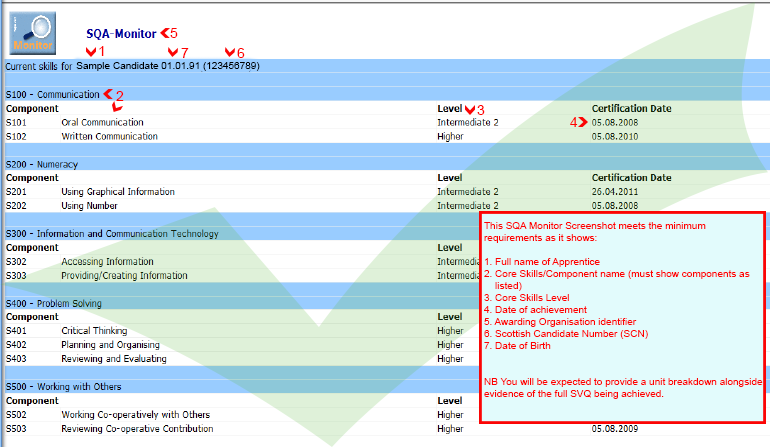Click the SQA Monitor magnifier logo icon

(x=34, y=33)
